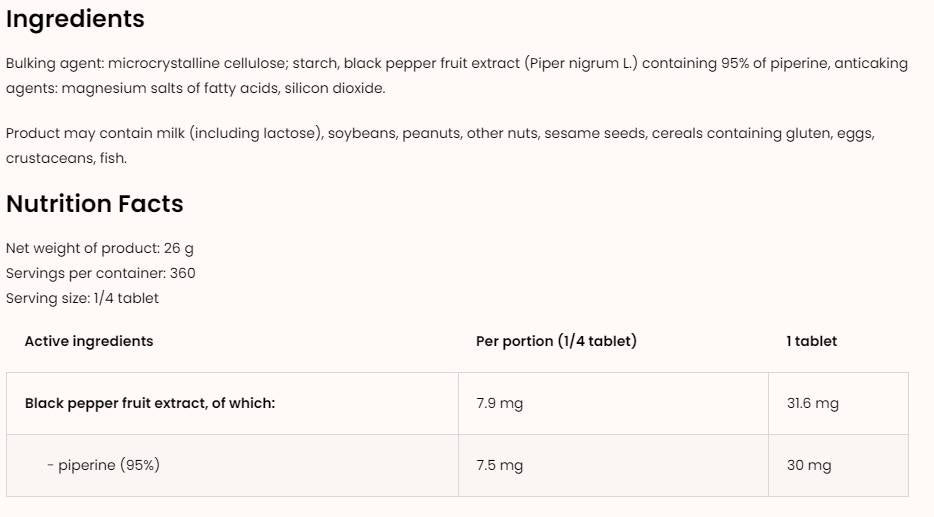Viewport: 934px width, 517px height.
Task: Click the Ingredients heading
Action: click(x=75, y=19)
